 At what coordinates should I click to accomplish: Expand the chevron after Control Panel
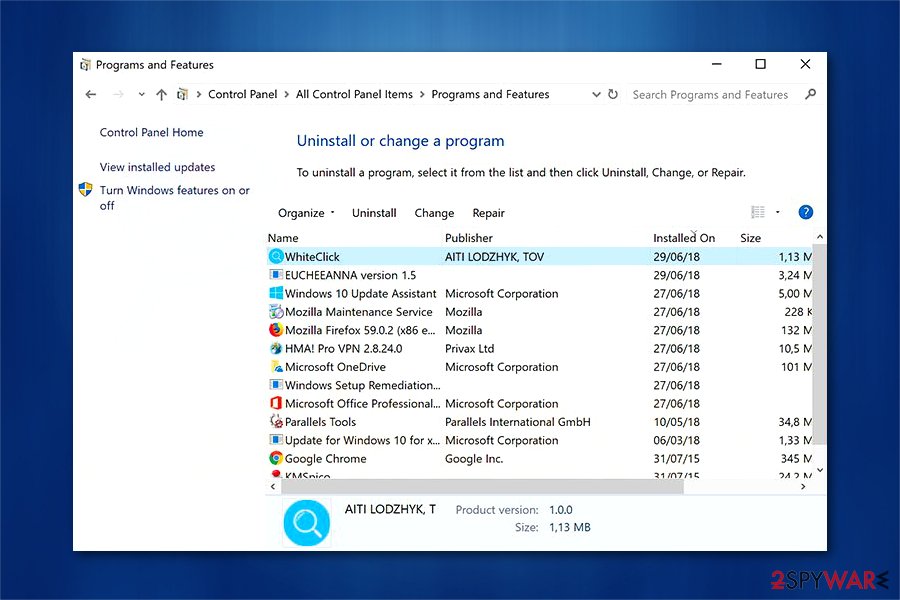click(286, 94)
